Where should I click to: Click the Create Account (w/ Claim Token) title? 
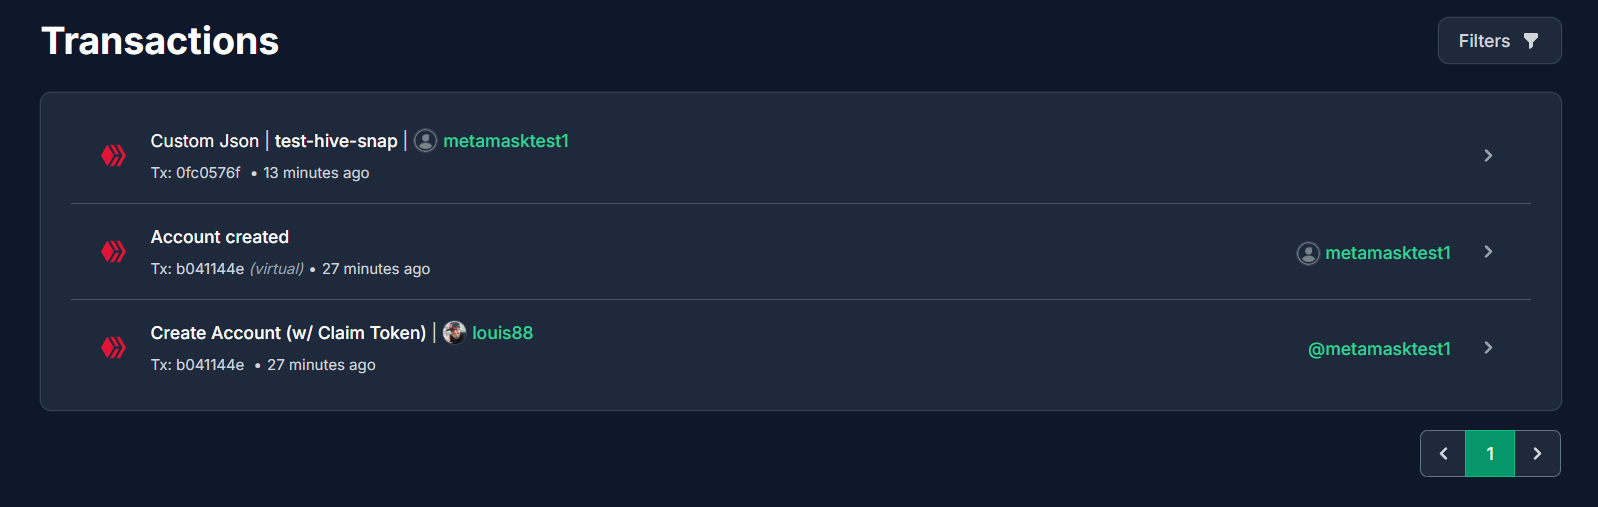(x=288, y=333)
